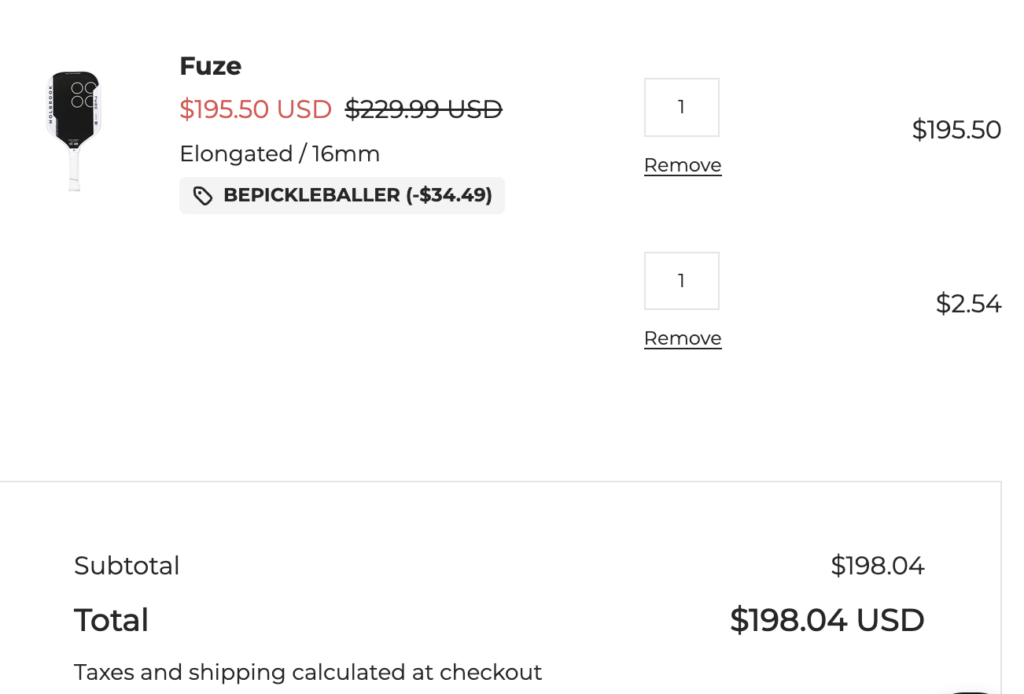
Task: Click the red $195.50 USD sale price
Action: click(255, 109)
